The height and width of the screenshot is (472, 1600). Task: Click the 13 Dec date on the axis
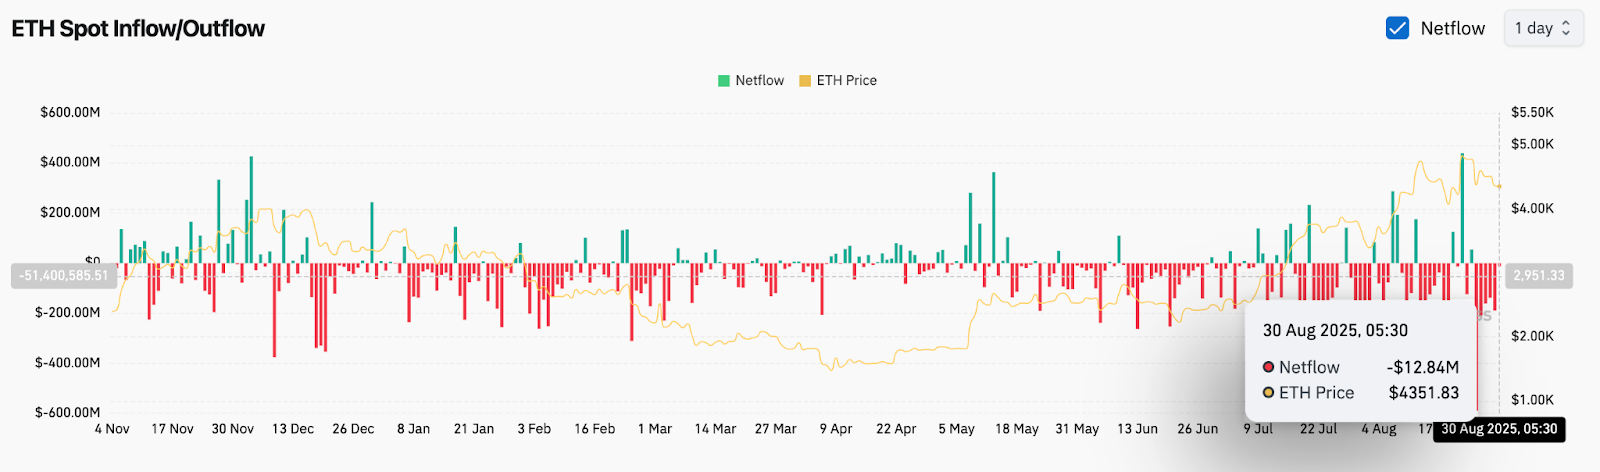(293, 429)
